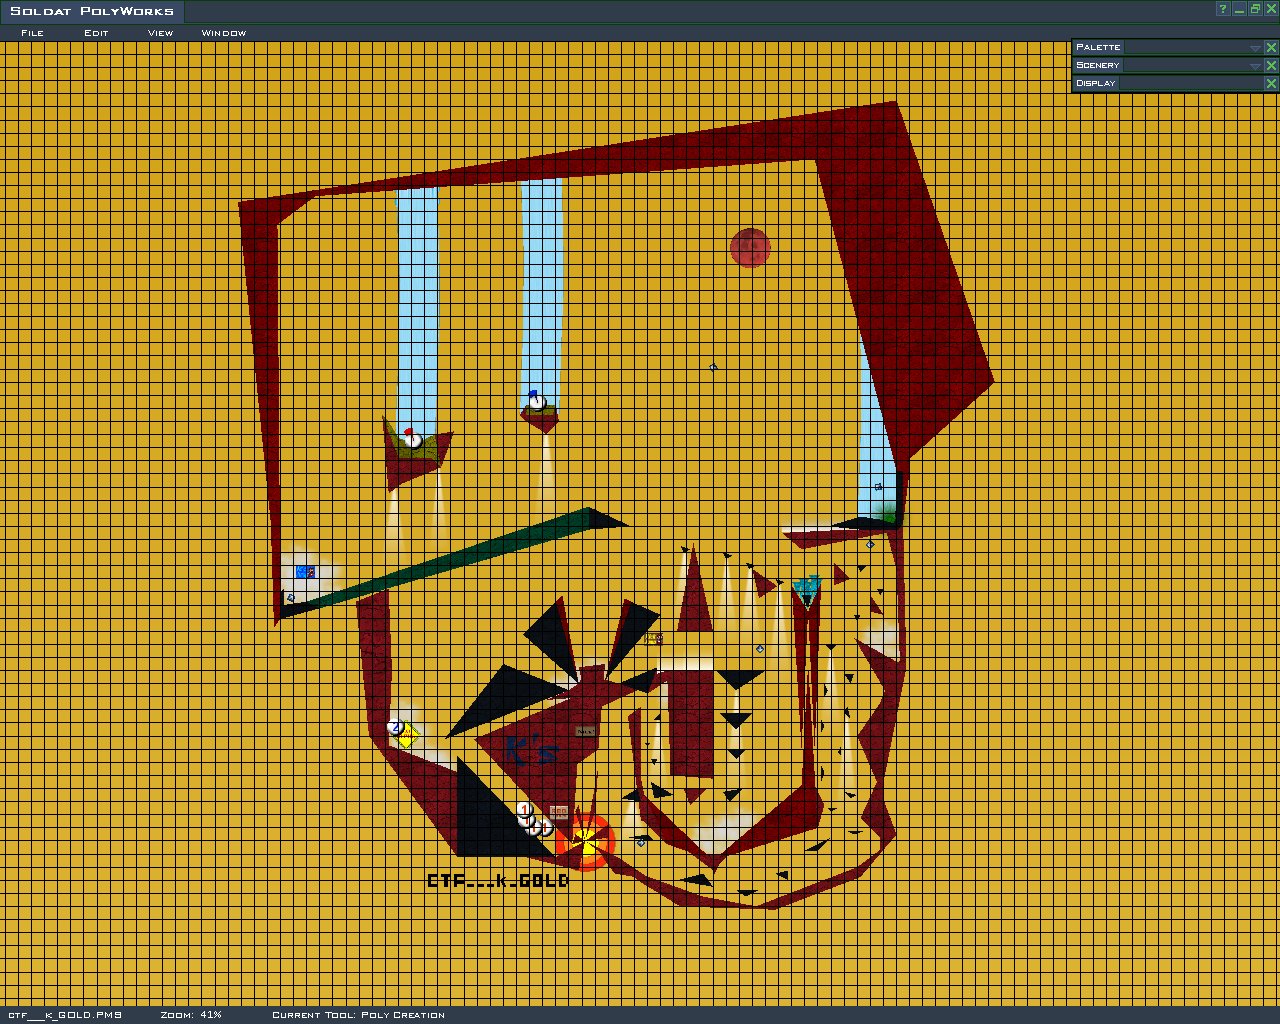Open the View menu
The height and width of the screenshot is (1024, 1280).
pyautogui.click(x=160, y=33)
